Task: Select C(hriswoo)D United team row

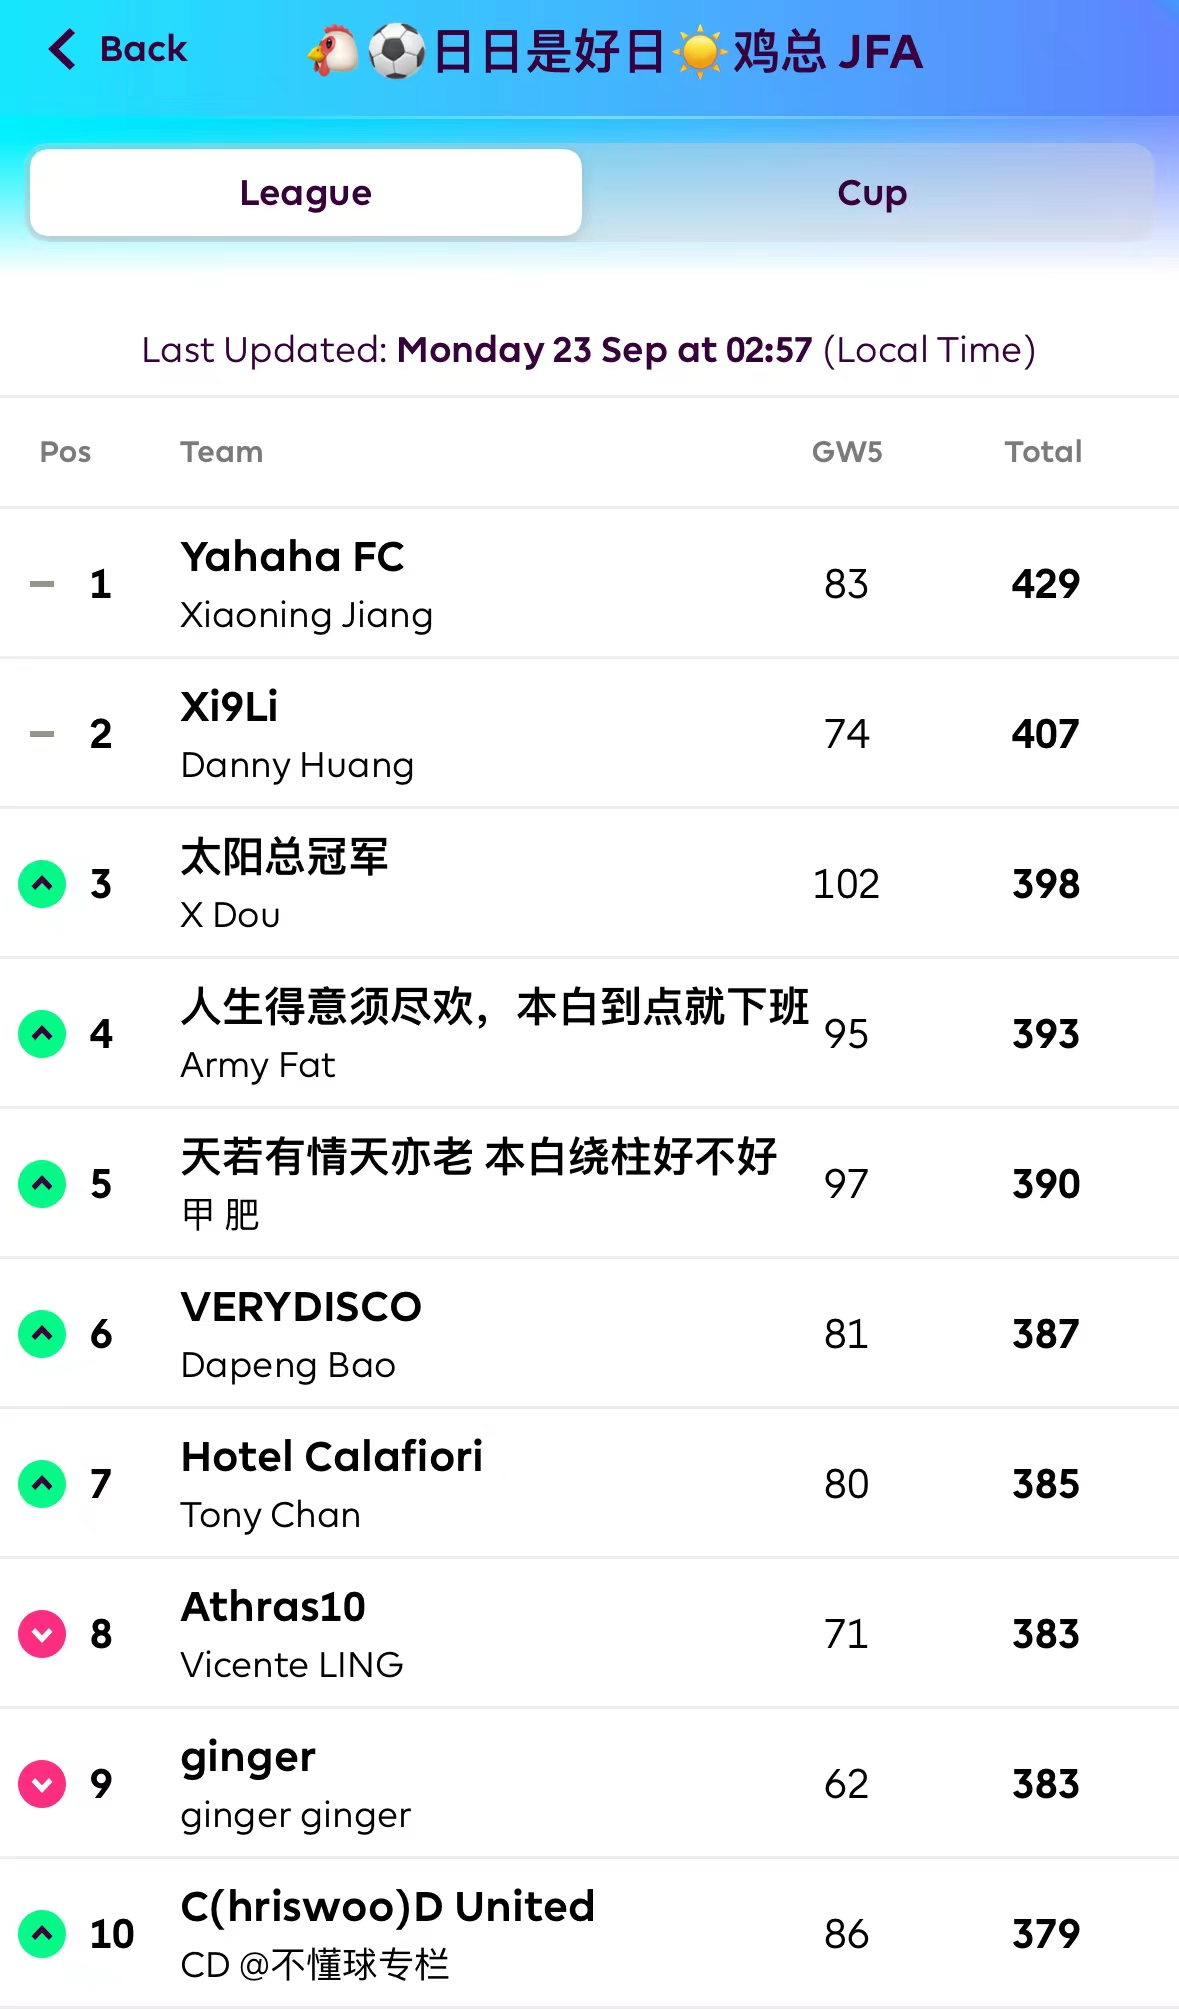Action: 388,1907
